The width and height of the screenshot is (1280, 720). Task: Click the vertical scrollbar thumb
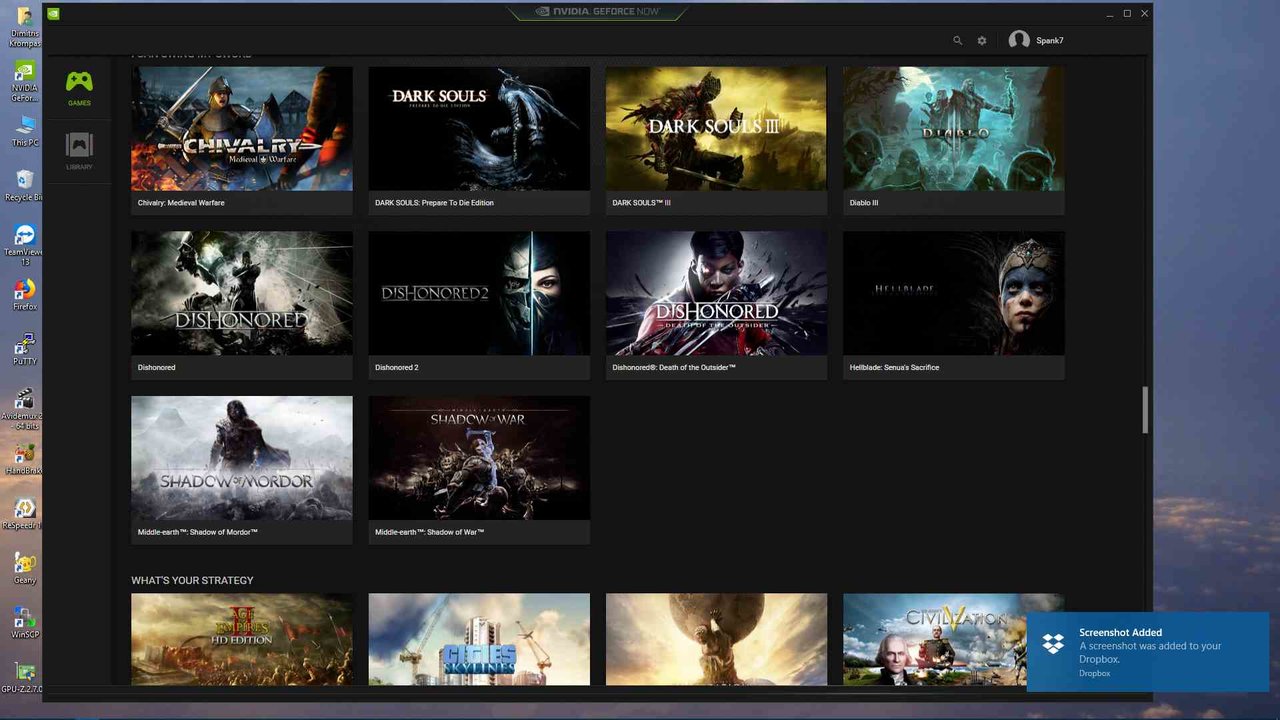point(1146,410)
